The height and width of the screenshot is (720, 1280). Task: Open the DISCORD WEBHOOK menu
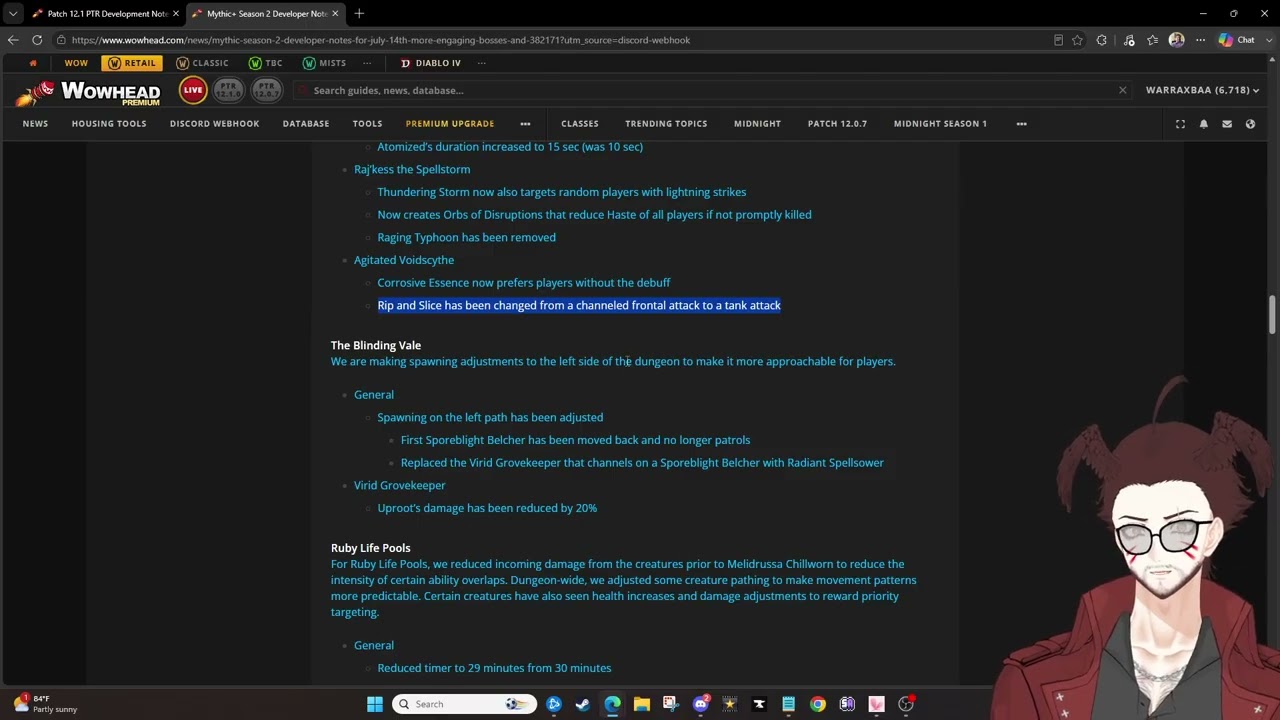click(x=214, y=124)
